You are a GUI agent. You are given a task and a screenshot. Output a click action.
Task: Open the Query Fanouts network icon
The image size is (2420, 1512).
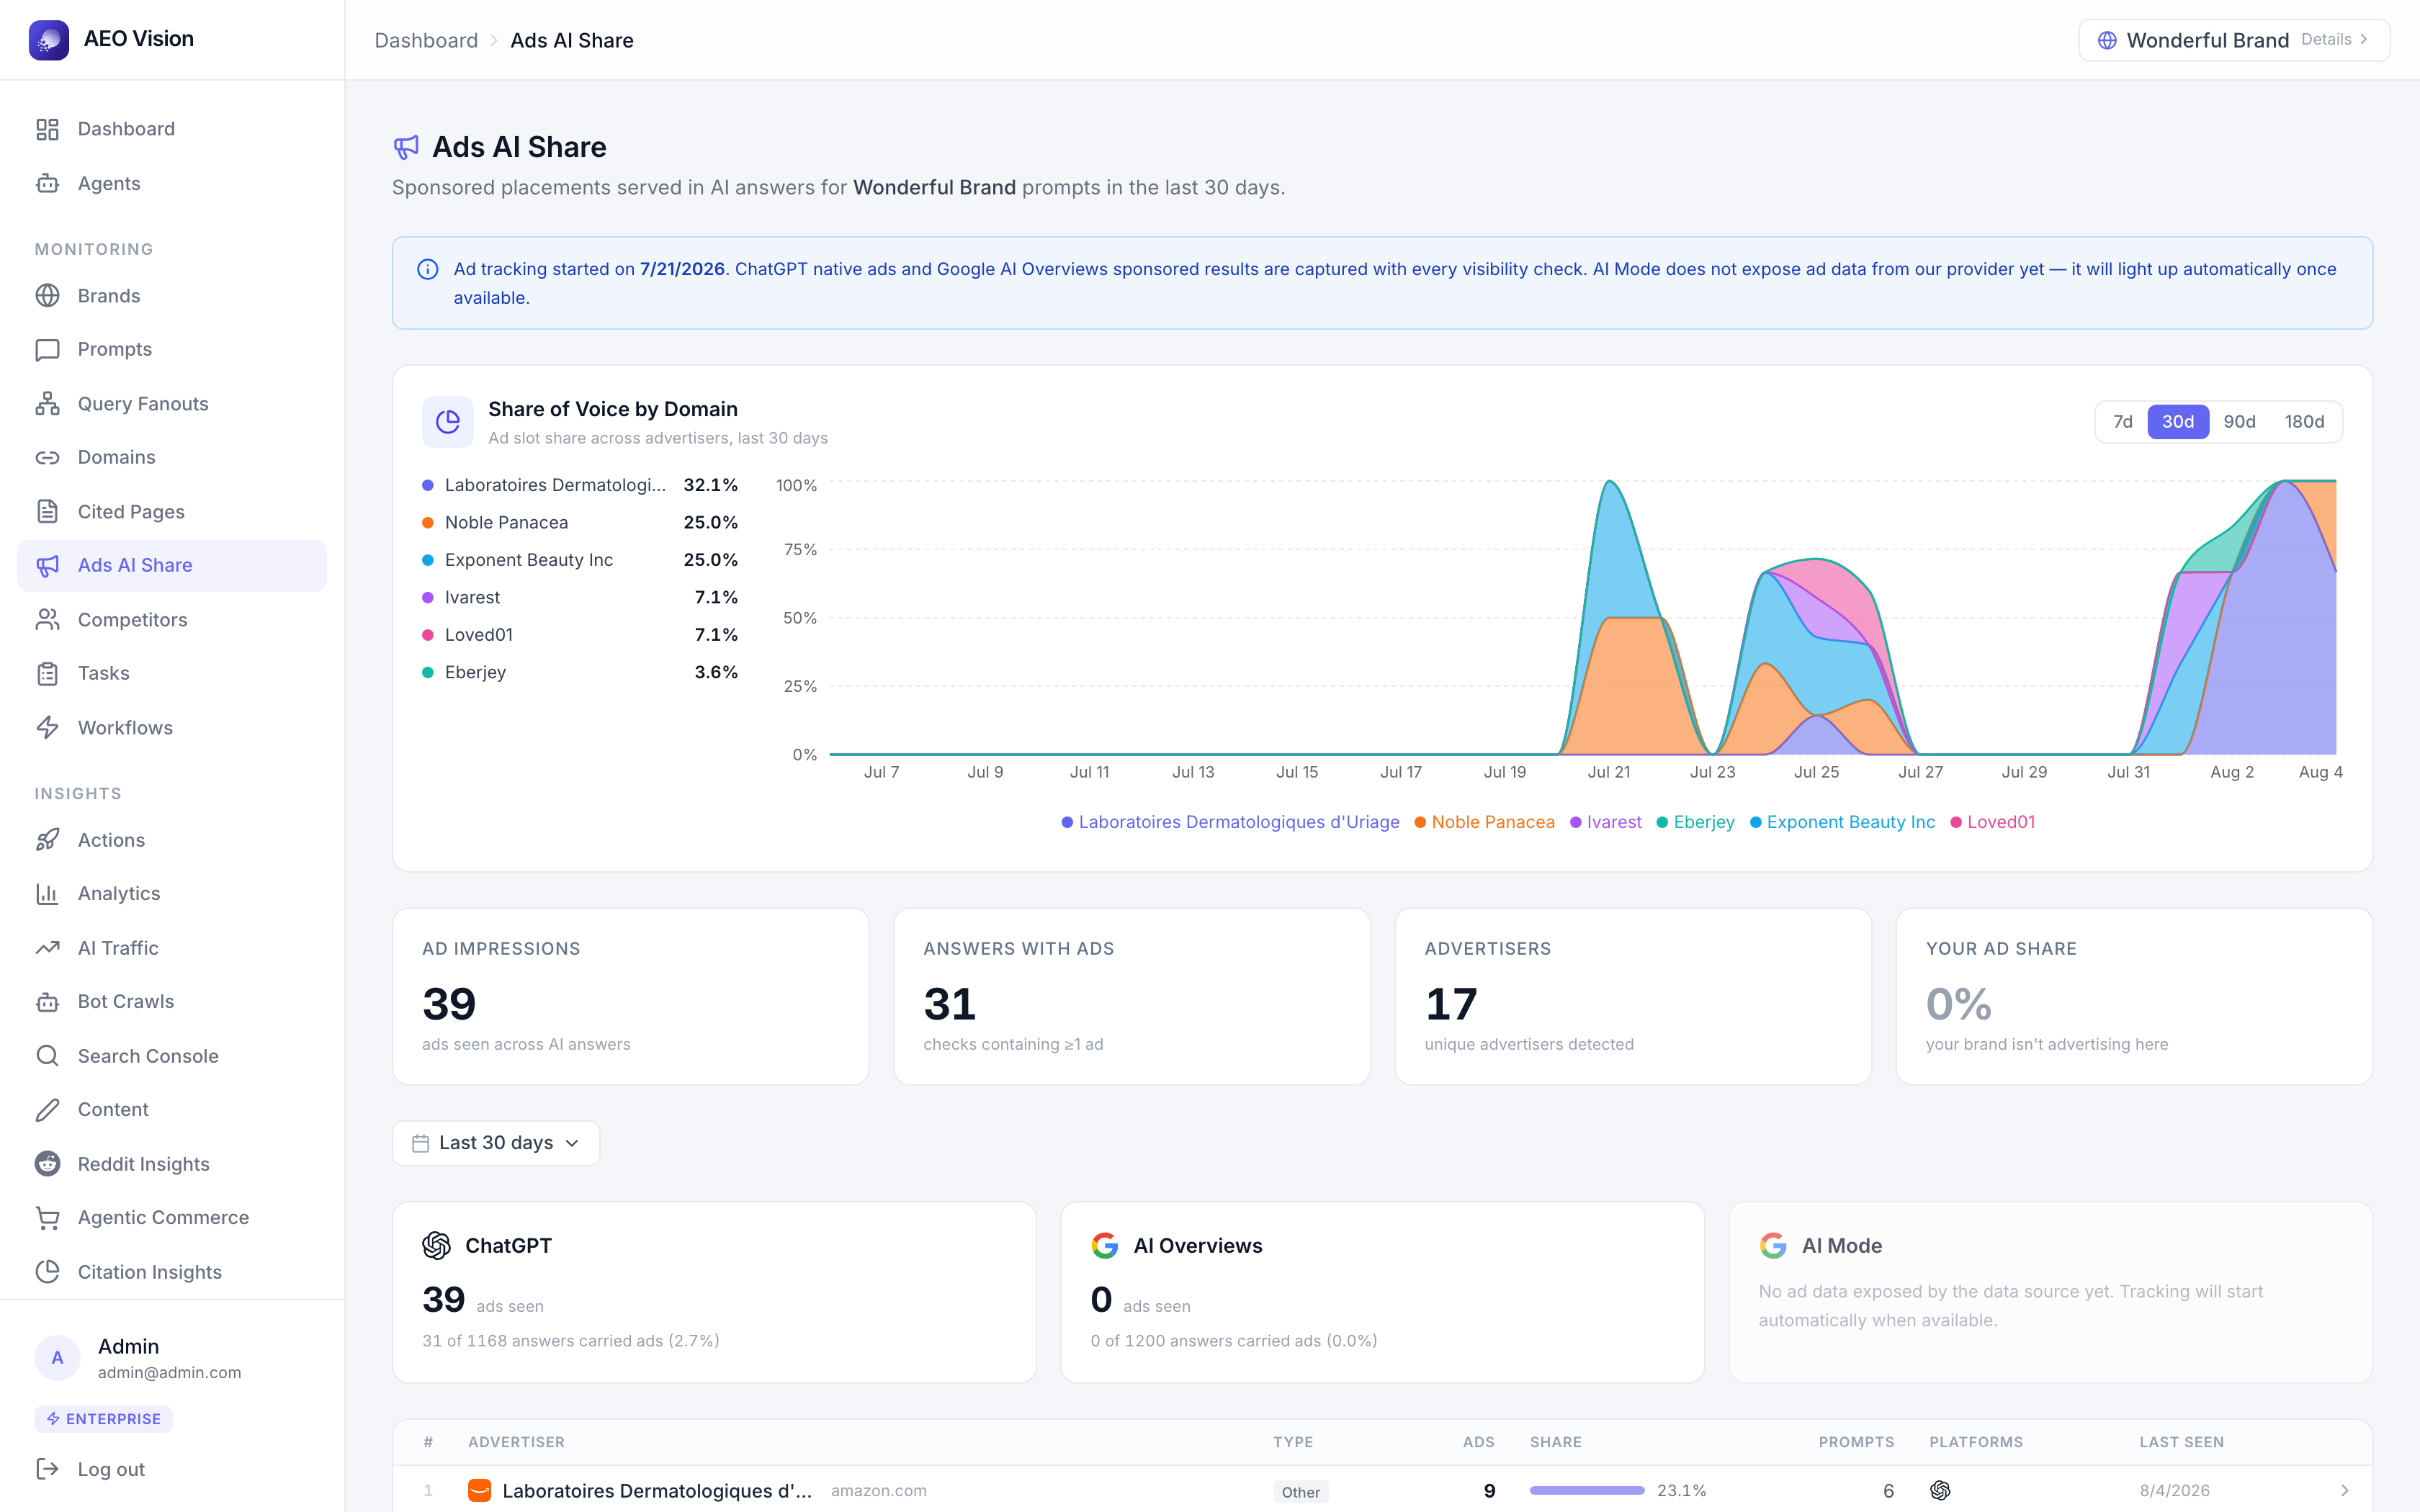pos(47,403)
